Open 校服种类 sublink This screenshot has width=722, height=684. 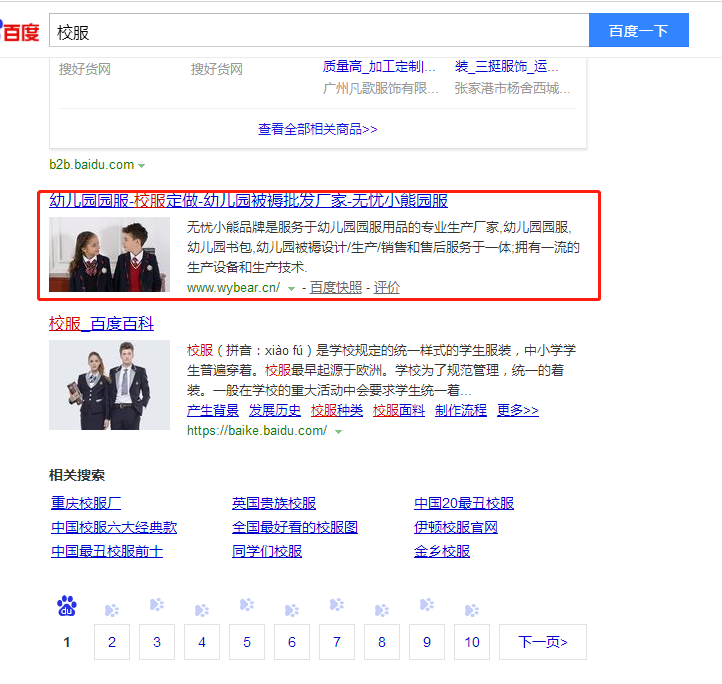[x=337, y=410]
